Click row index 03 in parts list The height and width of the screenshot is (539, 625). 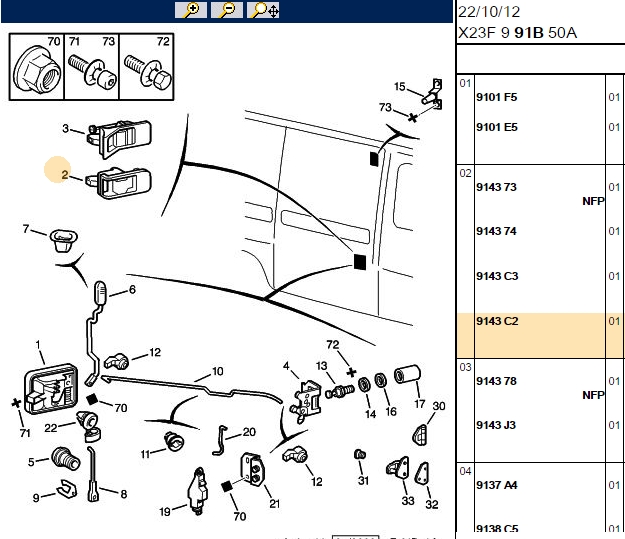coord(465,367)
